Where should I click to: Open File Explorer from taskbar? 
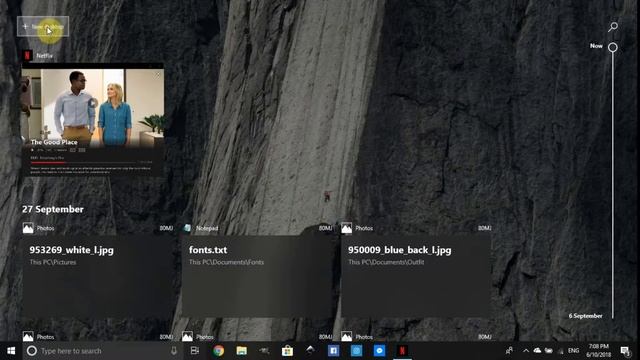(x=242, y=351)
